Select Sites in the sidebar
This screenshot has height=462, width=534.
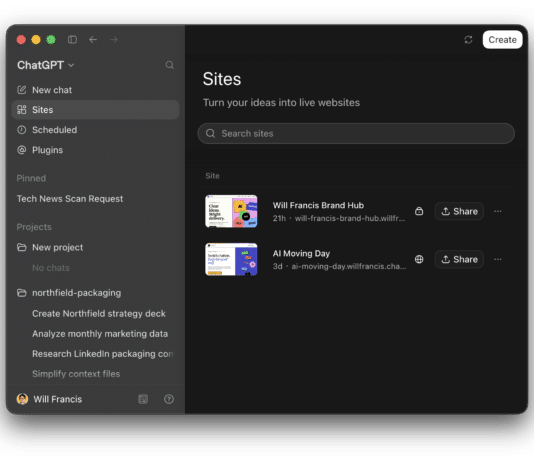point(95,110)
